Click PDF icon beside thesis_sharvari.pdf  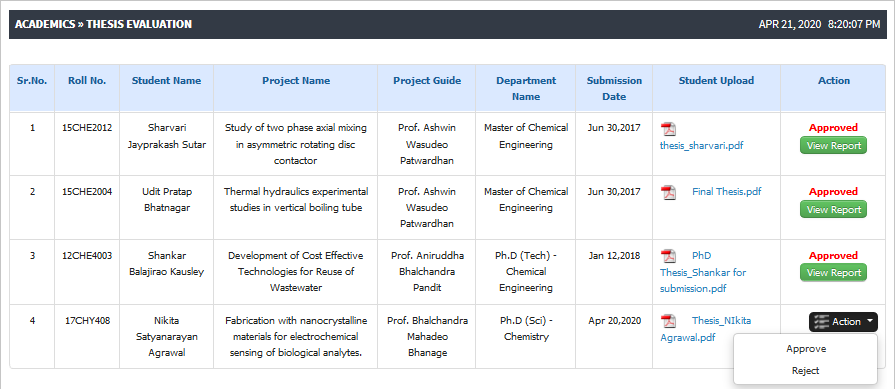(x=668, y=129)
